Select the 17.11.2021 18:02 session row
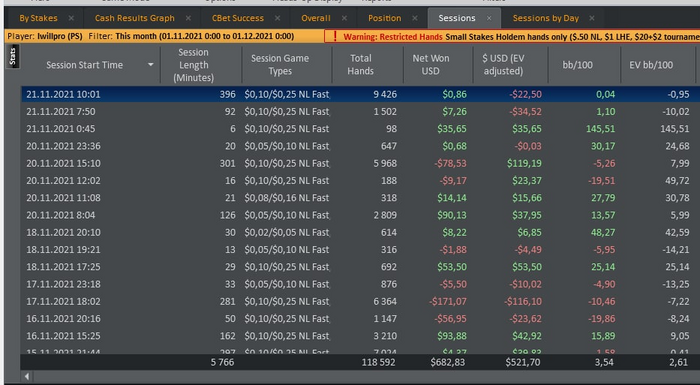Image resolution: width=700 pixels, height=385 pixels. pos(360,301)
